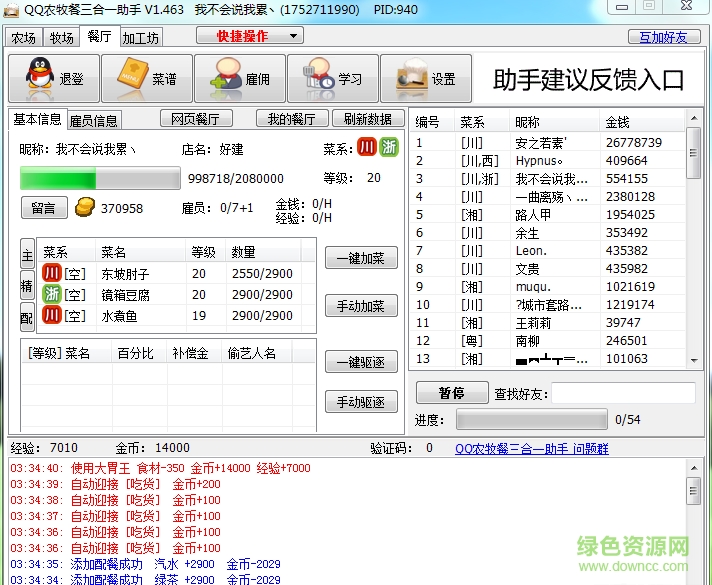
Task: Click the red 川 cuisine badge
Action: pos(367,148)
